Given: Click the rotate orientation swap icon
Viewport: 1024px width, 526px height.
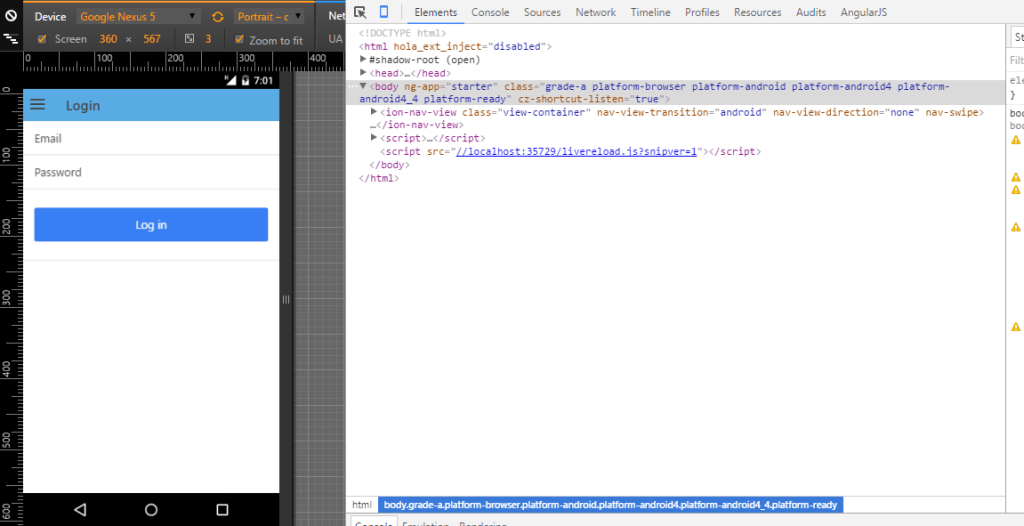Looking at the screenshot, I should click(218, 17).
